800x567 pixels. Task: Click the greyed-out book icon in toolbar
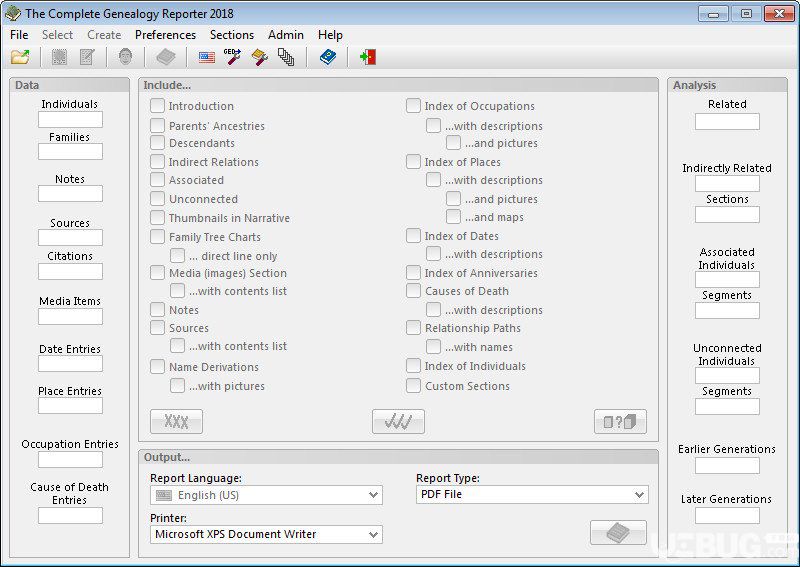(x=165, y=57)
